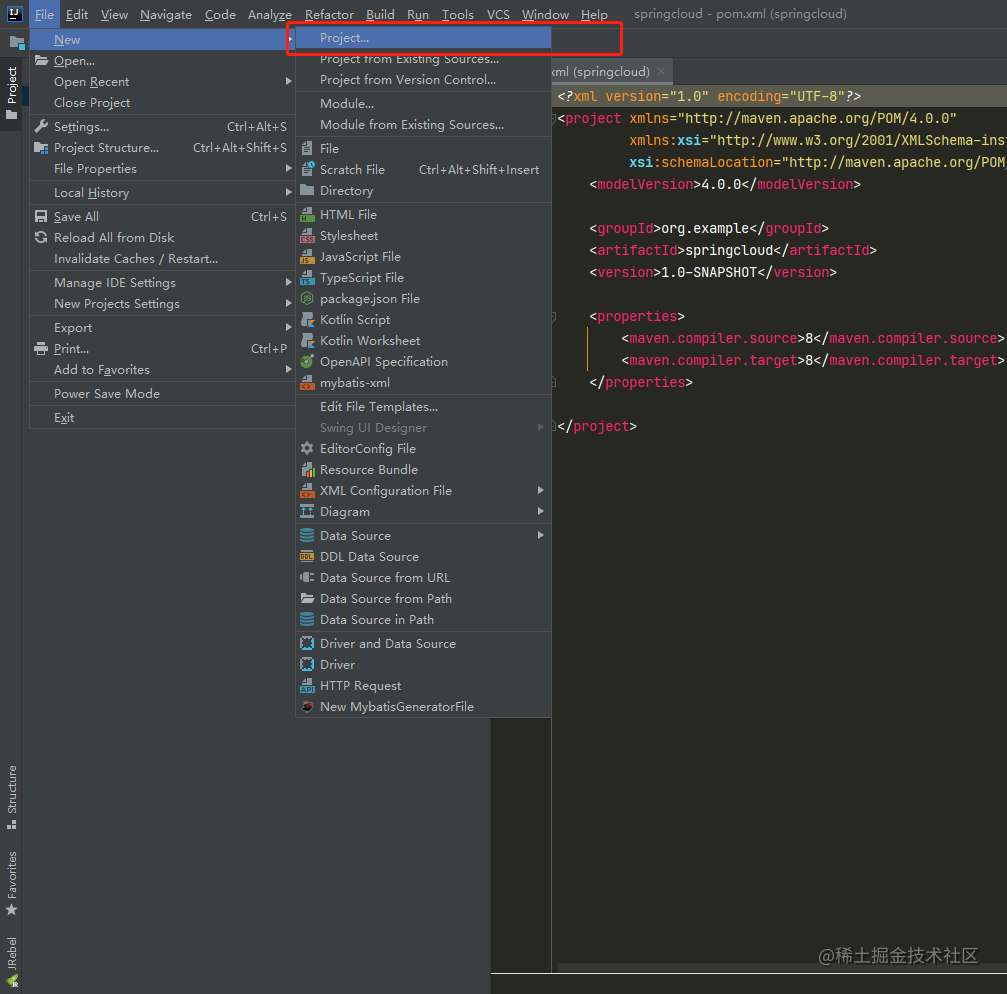
Task: Toggle the Favorites tool window
Action: pyautogui.click(x=12, y=883)
